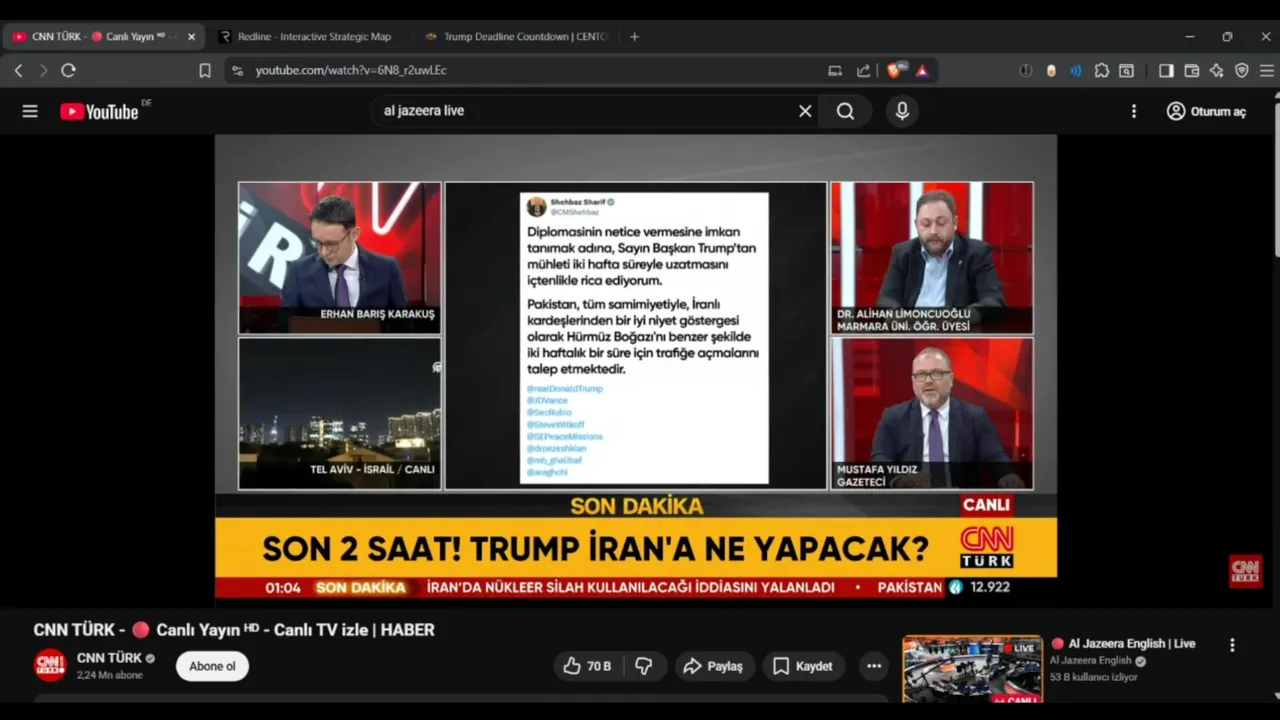Open a new browser tab
1280x720 pixels.
(634, 37)
